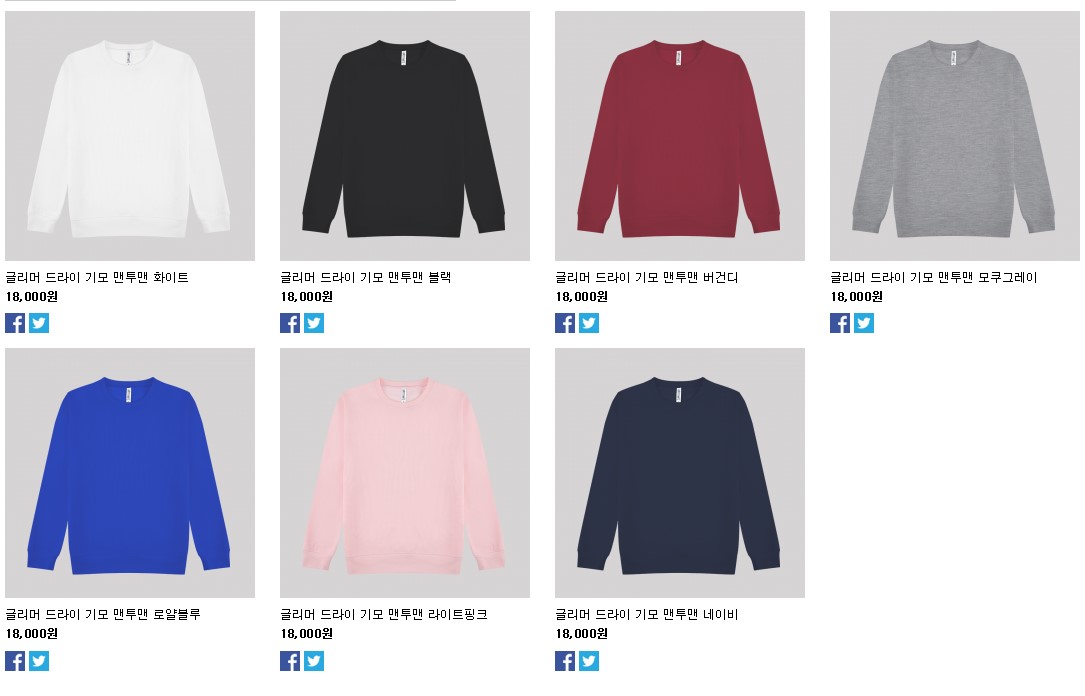The width and height of the screenshot is (1085, 696).
Task: Share black sweatshirt on Facebook
Action: point(290,323)
